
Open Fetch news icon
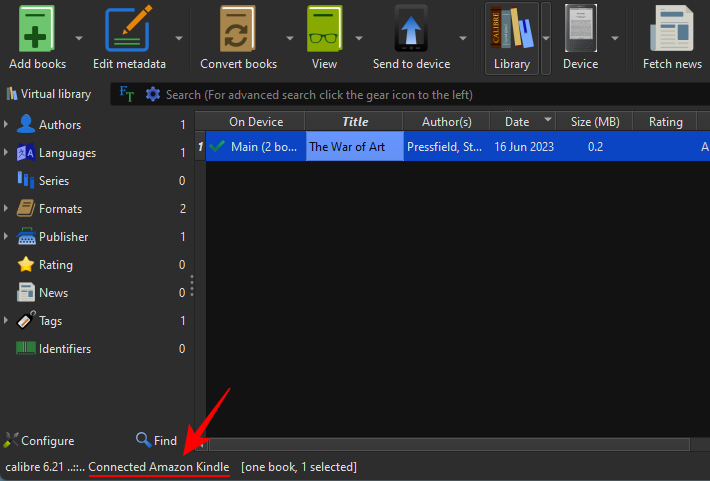tap(672, 30)
